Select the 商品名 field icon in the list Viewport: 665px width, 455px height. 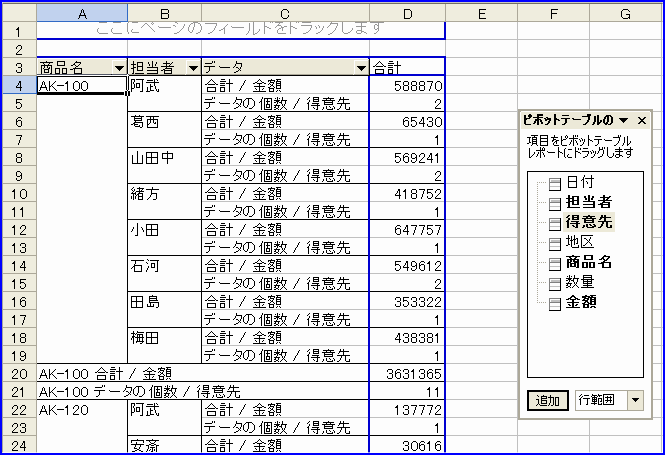554,264
